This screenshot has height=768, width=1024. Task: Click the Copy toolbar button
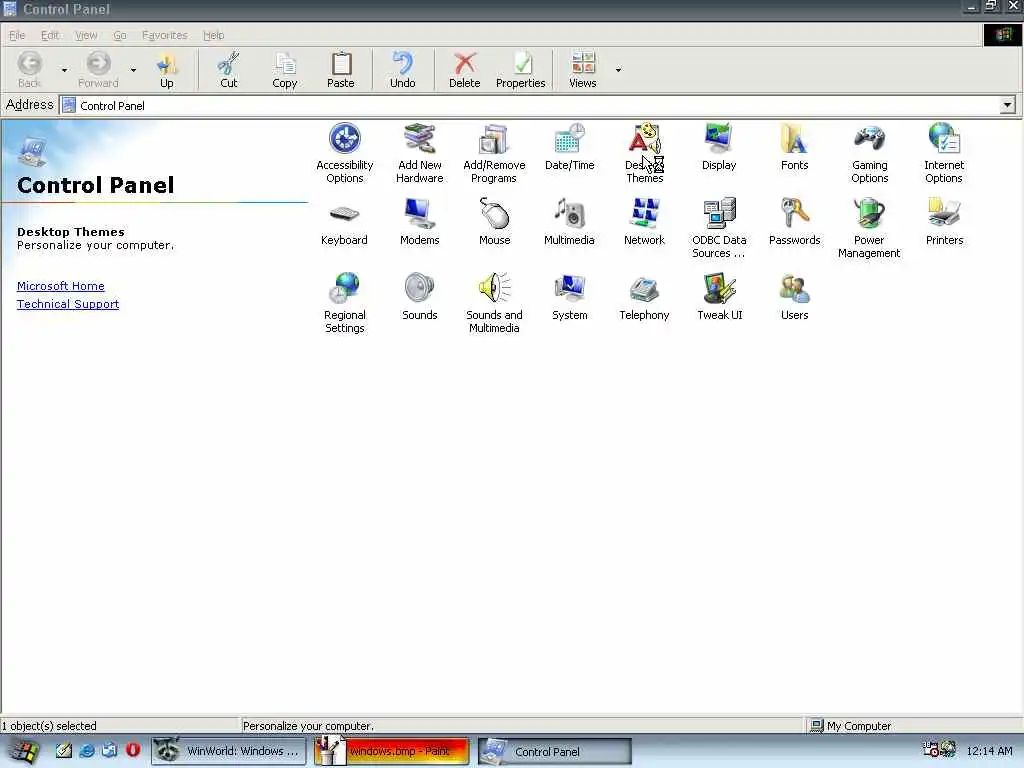pos(285,70)
